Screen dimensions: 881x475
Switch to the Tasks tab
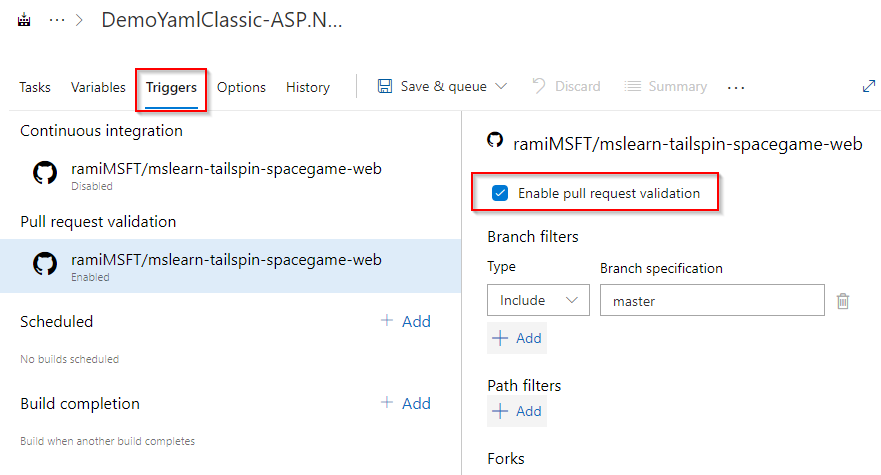click(x=35, y=87)
